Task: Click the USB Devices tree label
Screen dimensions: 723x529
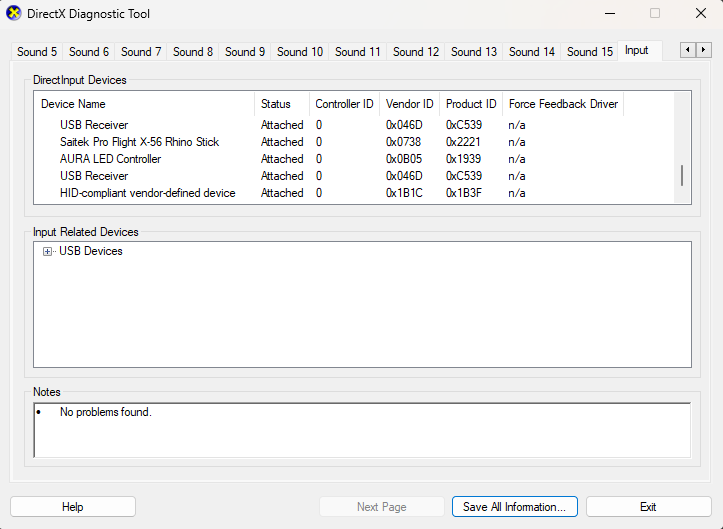Action: click(91, 251)
